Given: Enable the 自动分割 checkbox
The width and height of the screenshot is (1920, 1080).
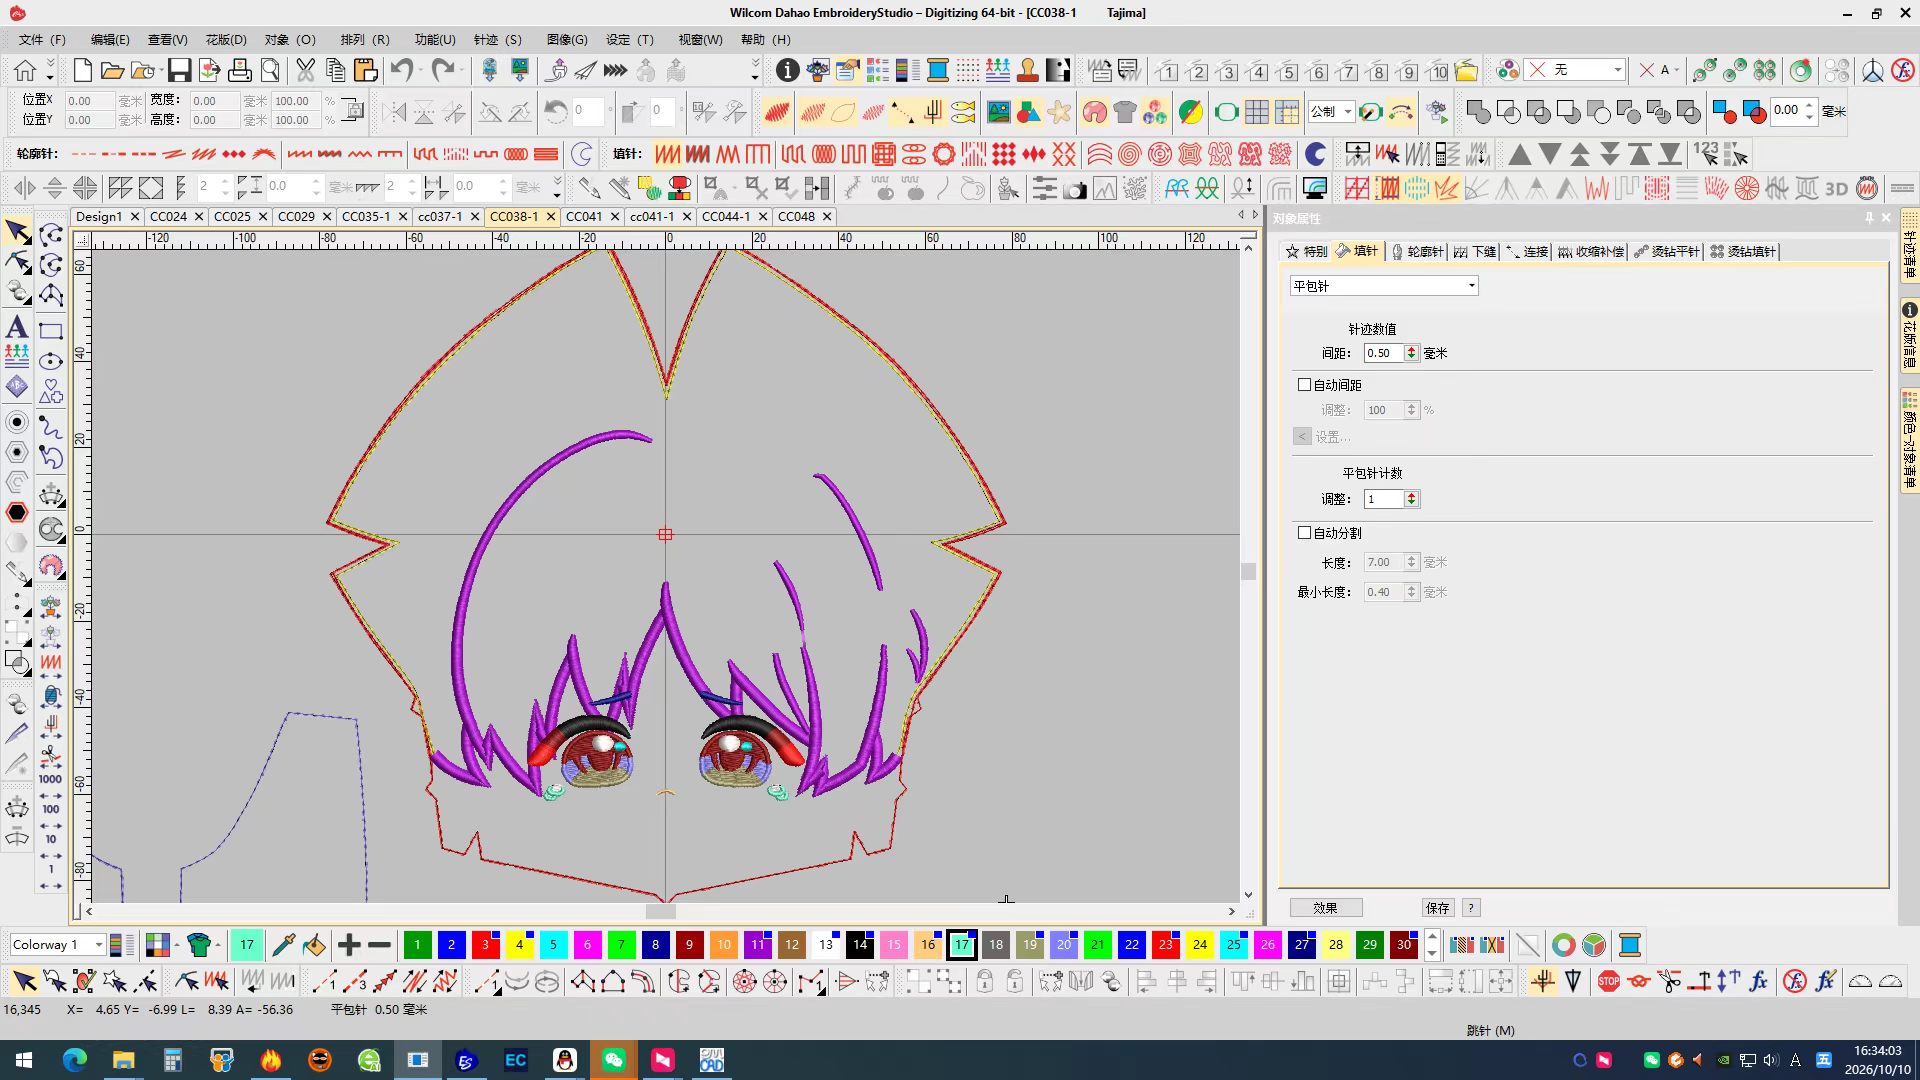Looking at the screenshot, I should point(1304,533).
